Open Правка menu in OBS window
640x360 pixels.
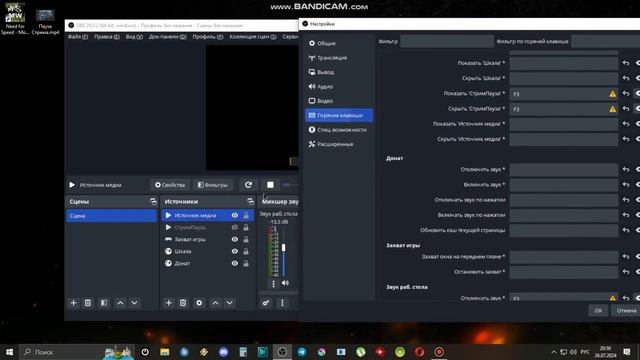pyautogui.click(x=107, y=37)
